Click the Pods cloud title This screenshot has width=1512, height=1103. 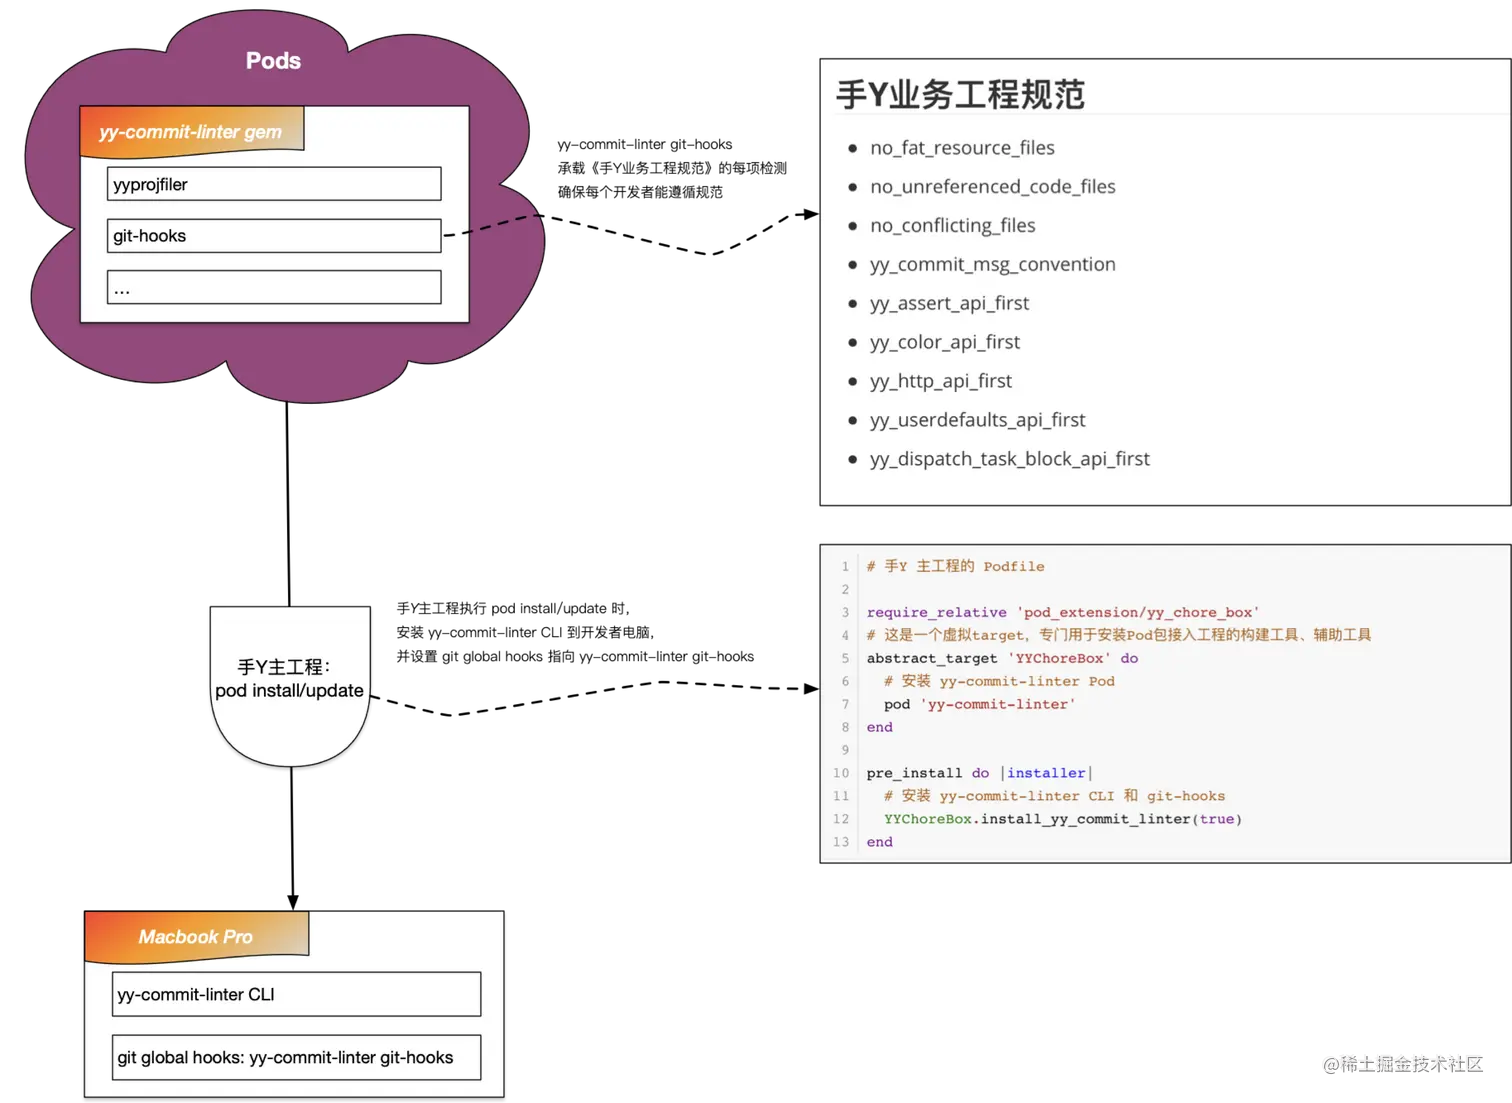coord(273,61)
